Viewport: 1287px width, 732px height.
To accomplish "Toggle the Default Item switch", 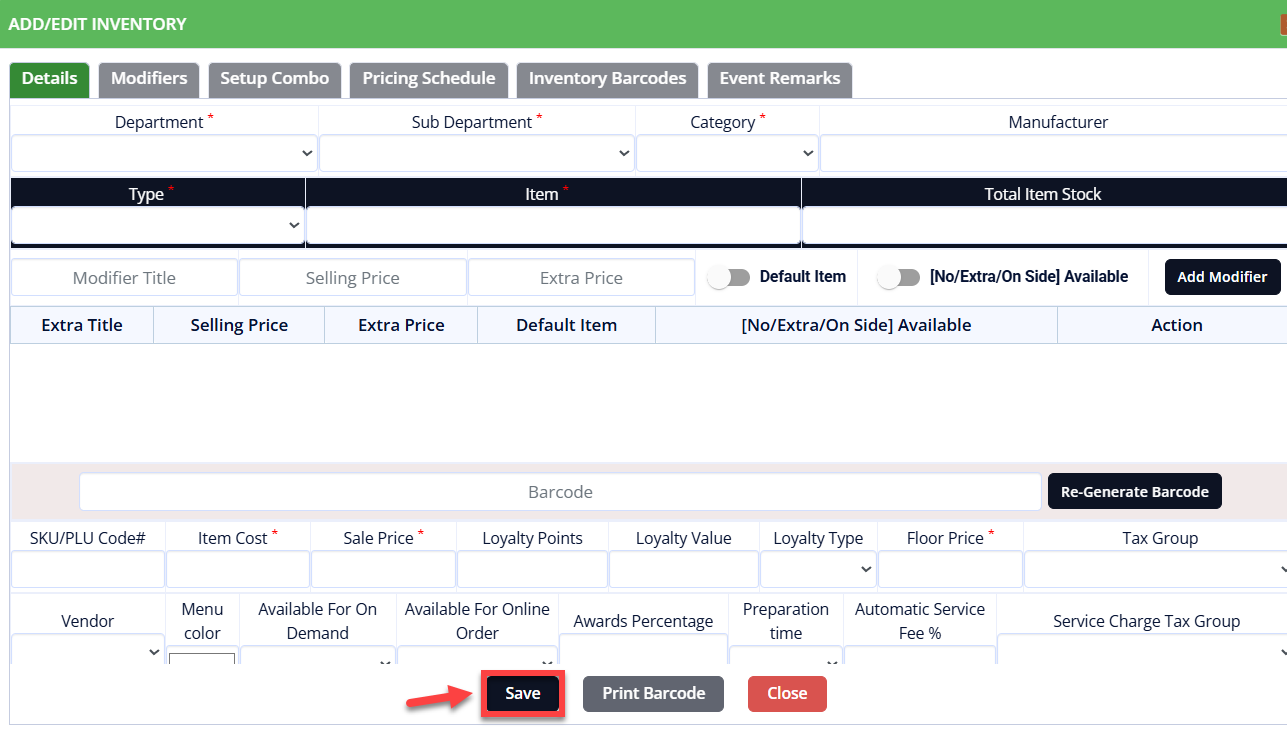I will 729,278.
